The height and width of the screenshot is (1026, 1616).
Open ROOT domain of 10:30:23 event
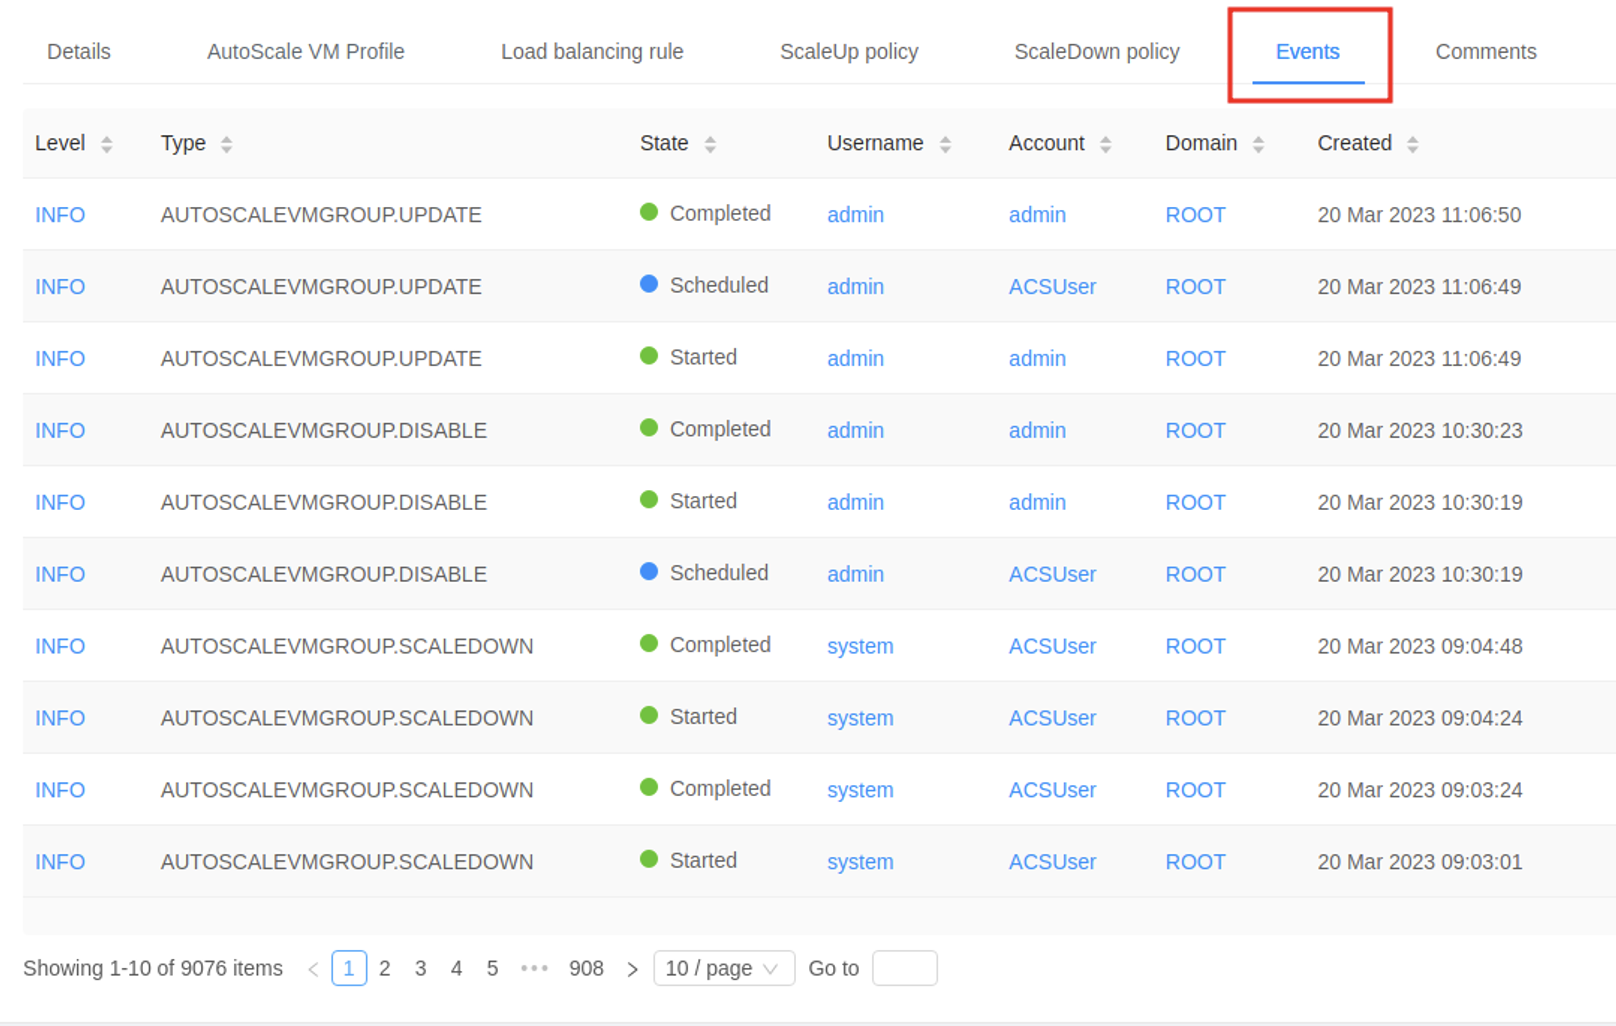1195,431
